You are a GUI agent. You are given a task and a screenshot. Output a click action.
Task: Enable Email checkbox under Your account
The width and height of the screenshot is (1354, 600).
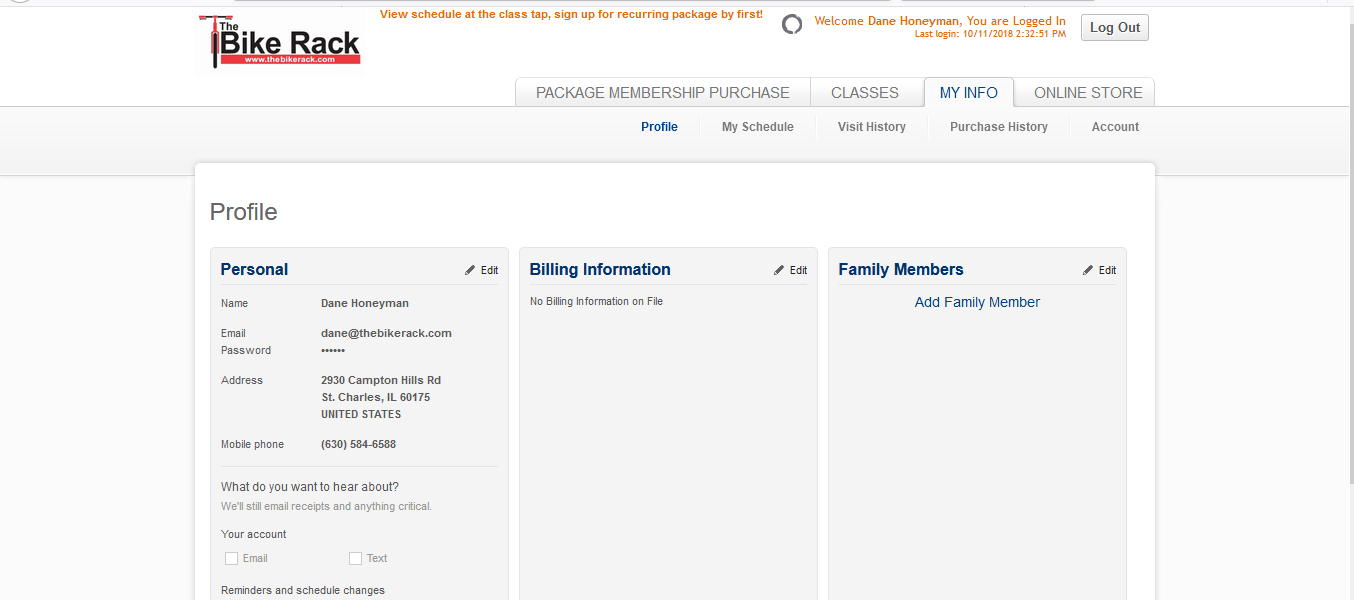232,558
